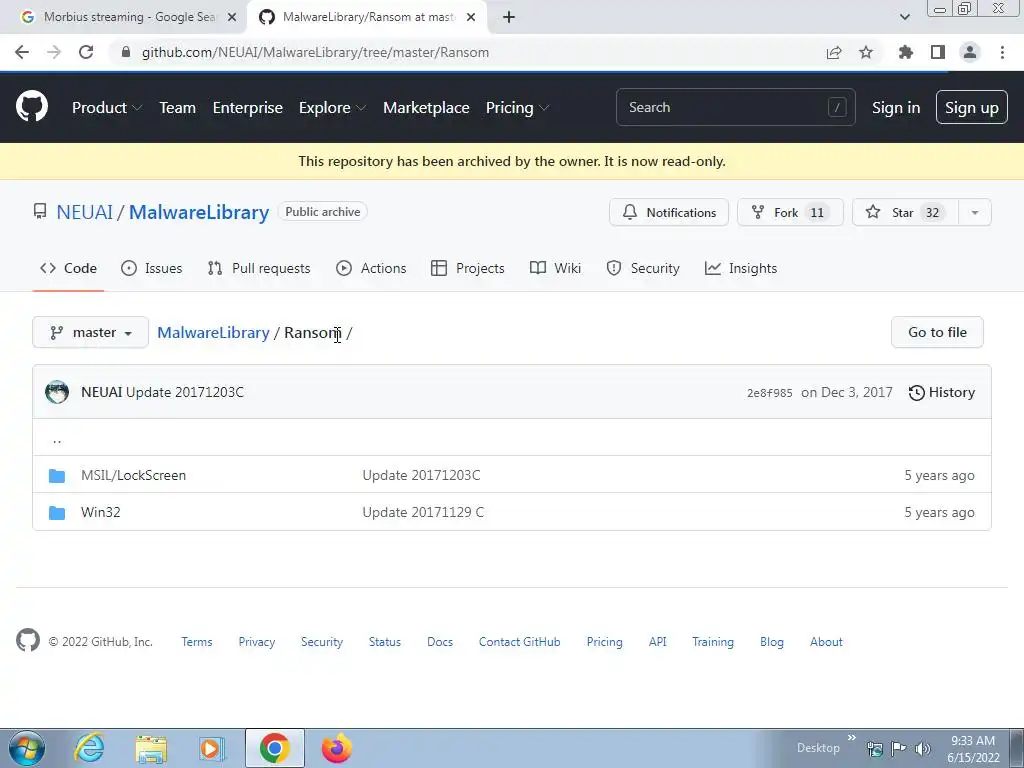Click the Sign up button
The width and height of the screenshot is (1024, 768).
coord(971,107)
